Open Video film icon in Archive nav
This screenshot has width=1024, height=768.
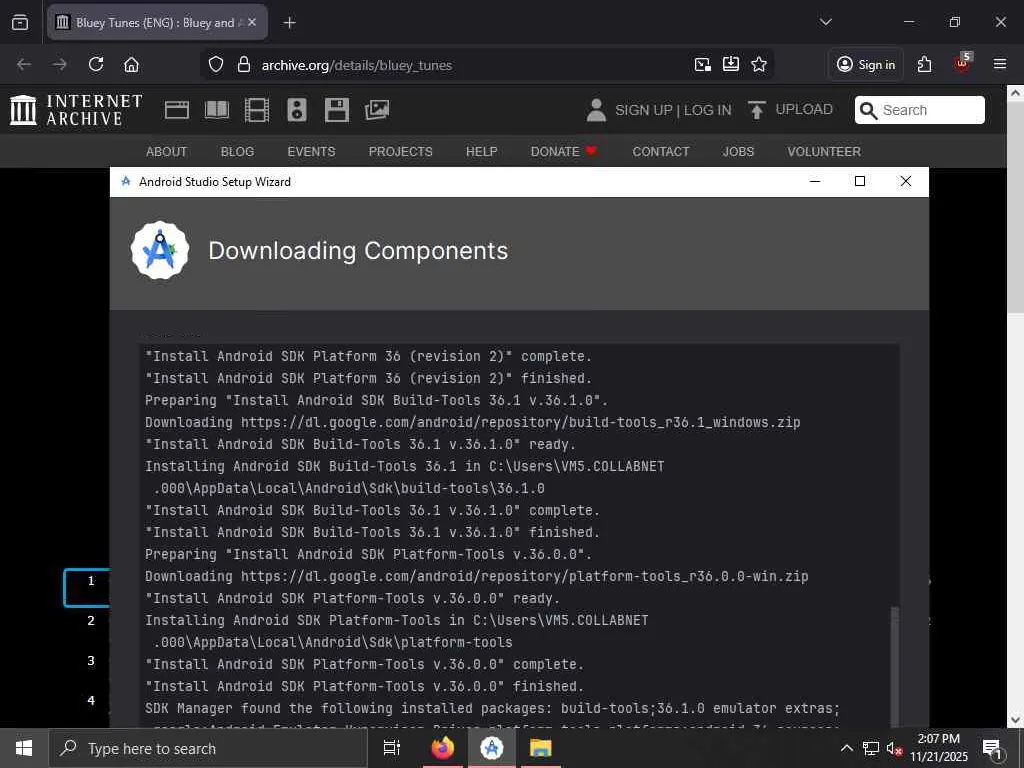click(x=257, y=110)
